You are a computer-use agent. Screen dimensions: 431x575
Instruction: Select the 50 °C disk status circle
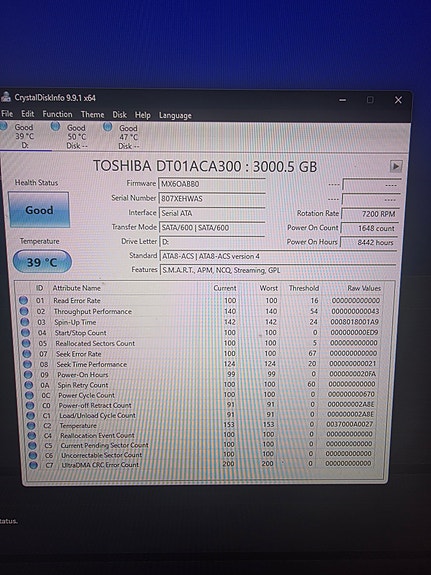coord(56,127)
